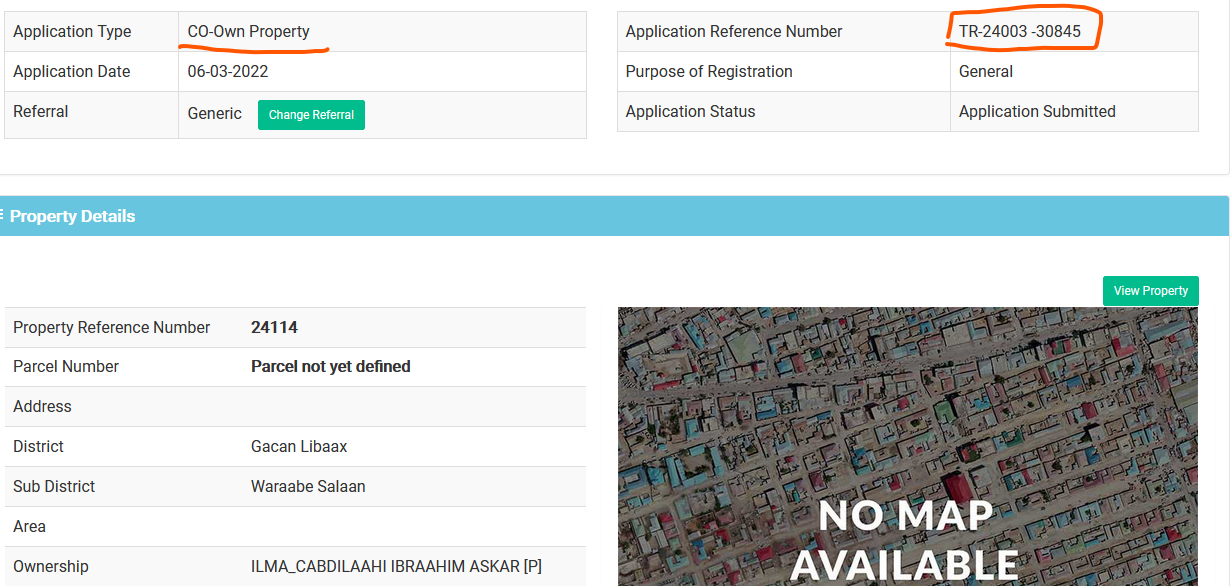Image resolution: width=1230 pixels, height=586 pixels.
Task: Select the 'CO-Own Property' application type value
Action: (x=249, y=32)
